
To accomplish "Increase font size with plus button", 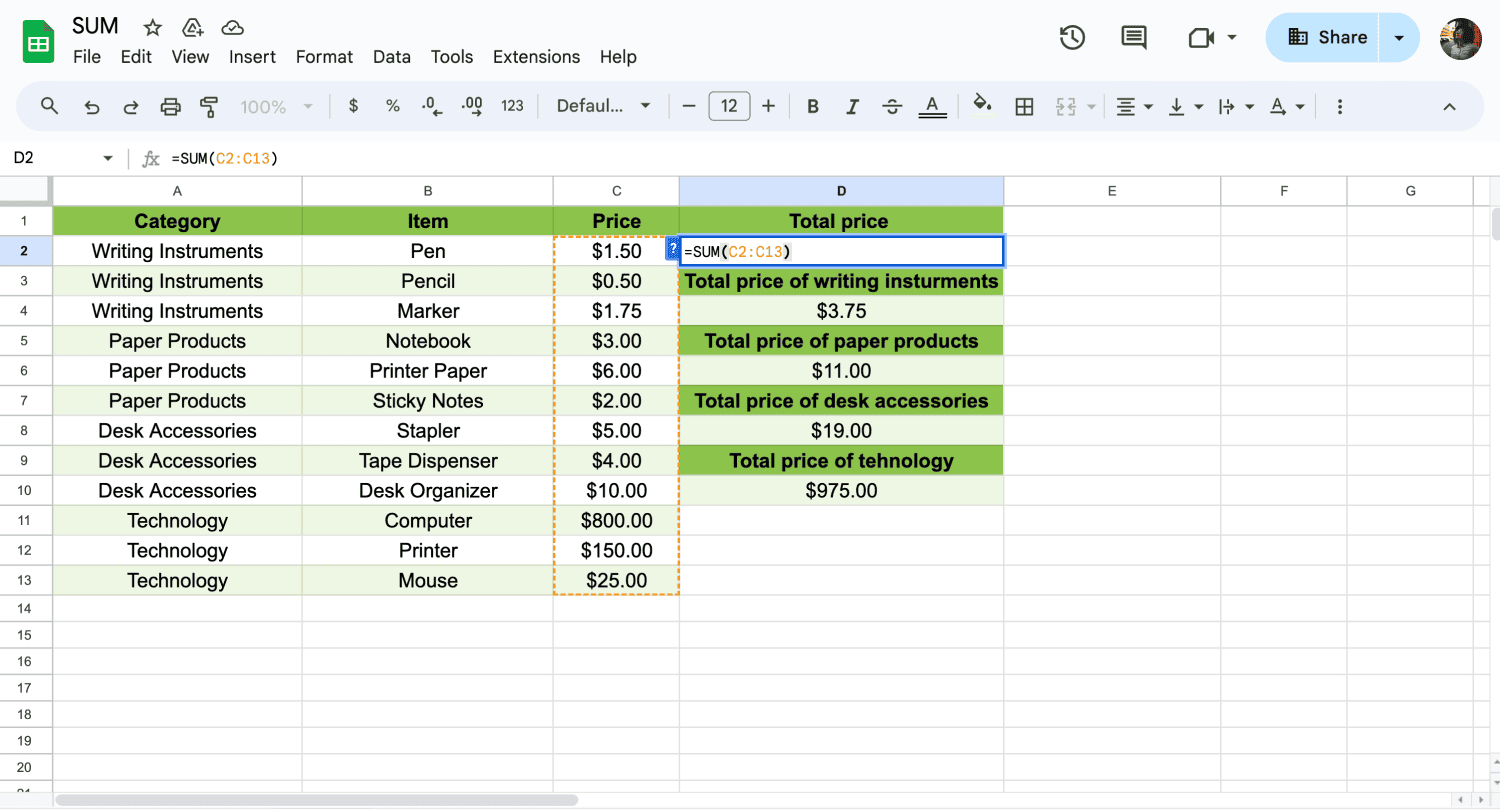I will click(768, 106).
